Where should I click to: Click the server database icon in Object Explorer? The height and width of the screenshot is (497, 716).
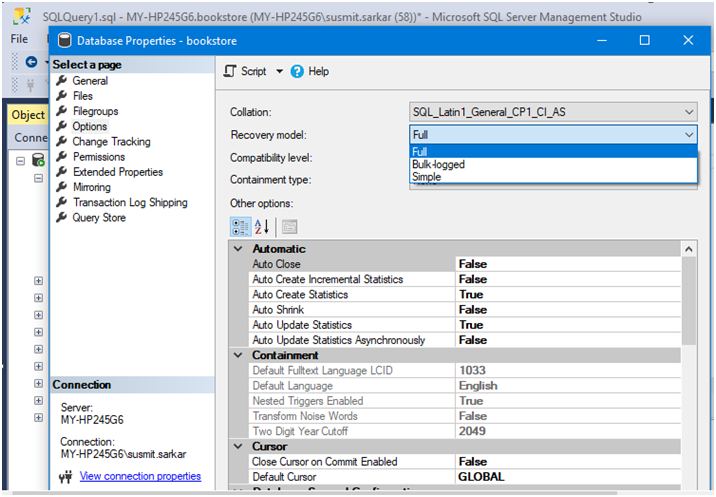(x=38, y=160)
